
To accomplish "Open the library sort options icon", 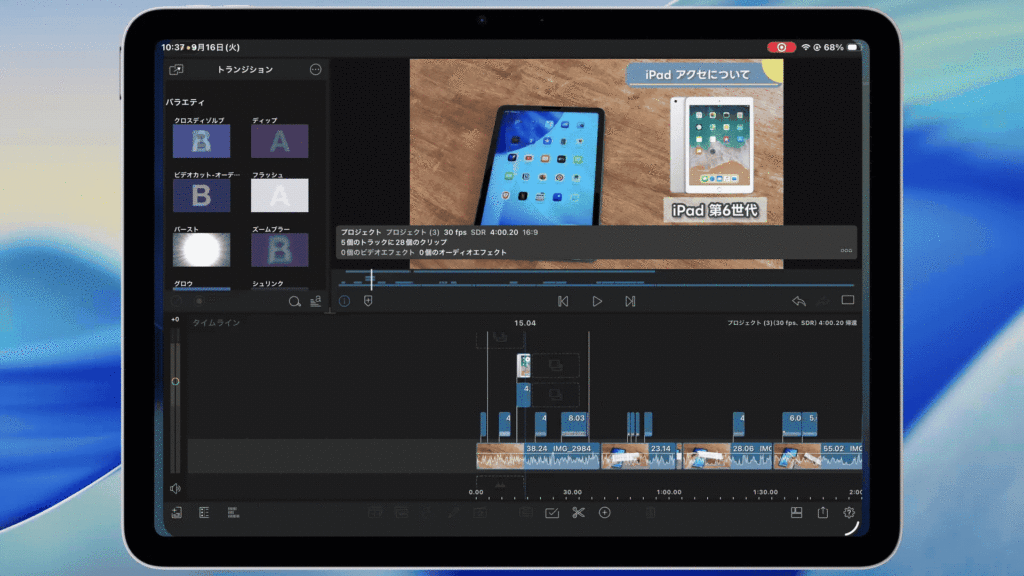I will 315,300.
